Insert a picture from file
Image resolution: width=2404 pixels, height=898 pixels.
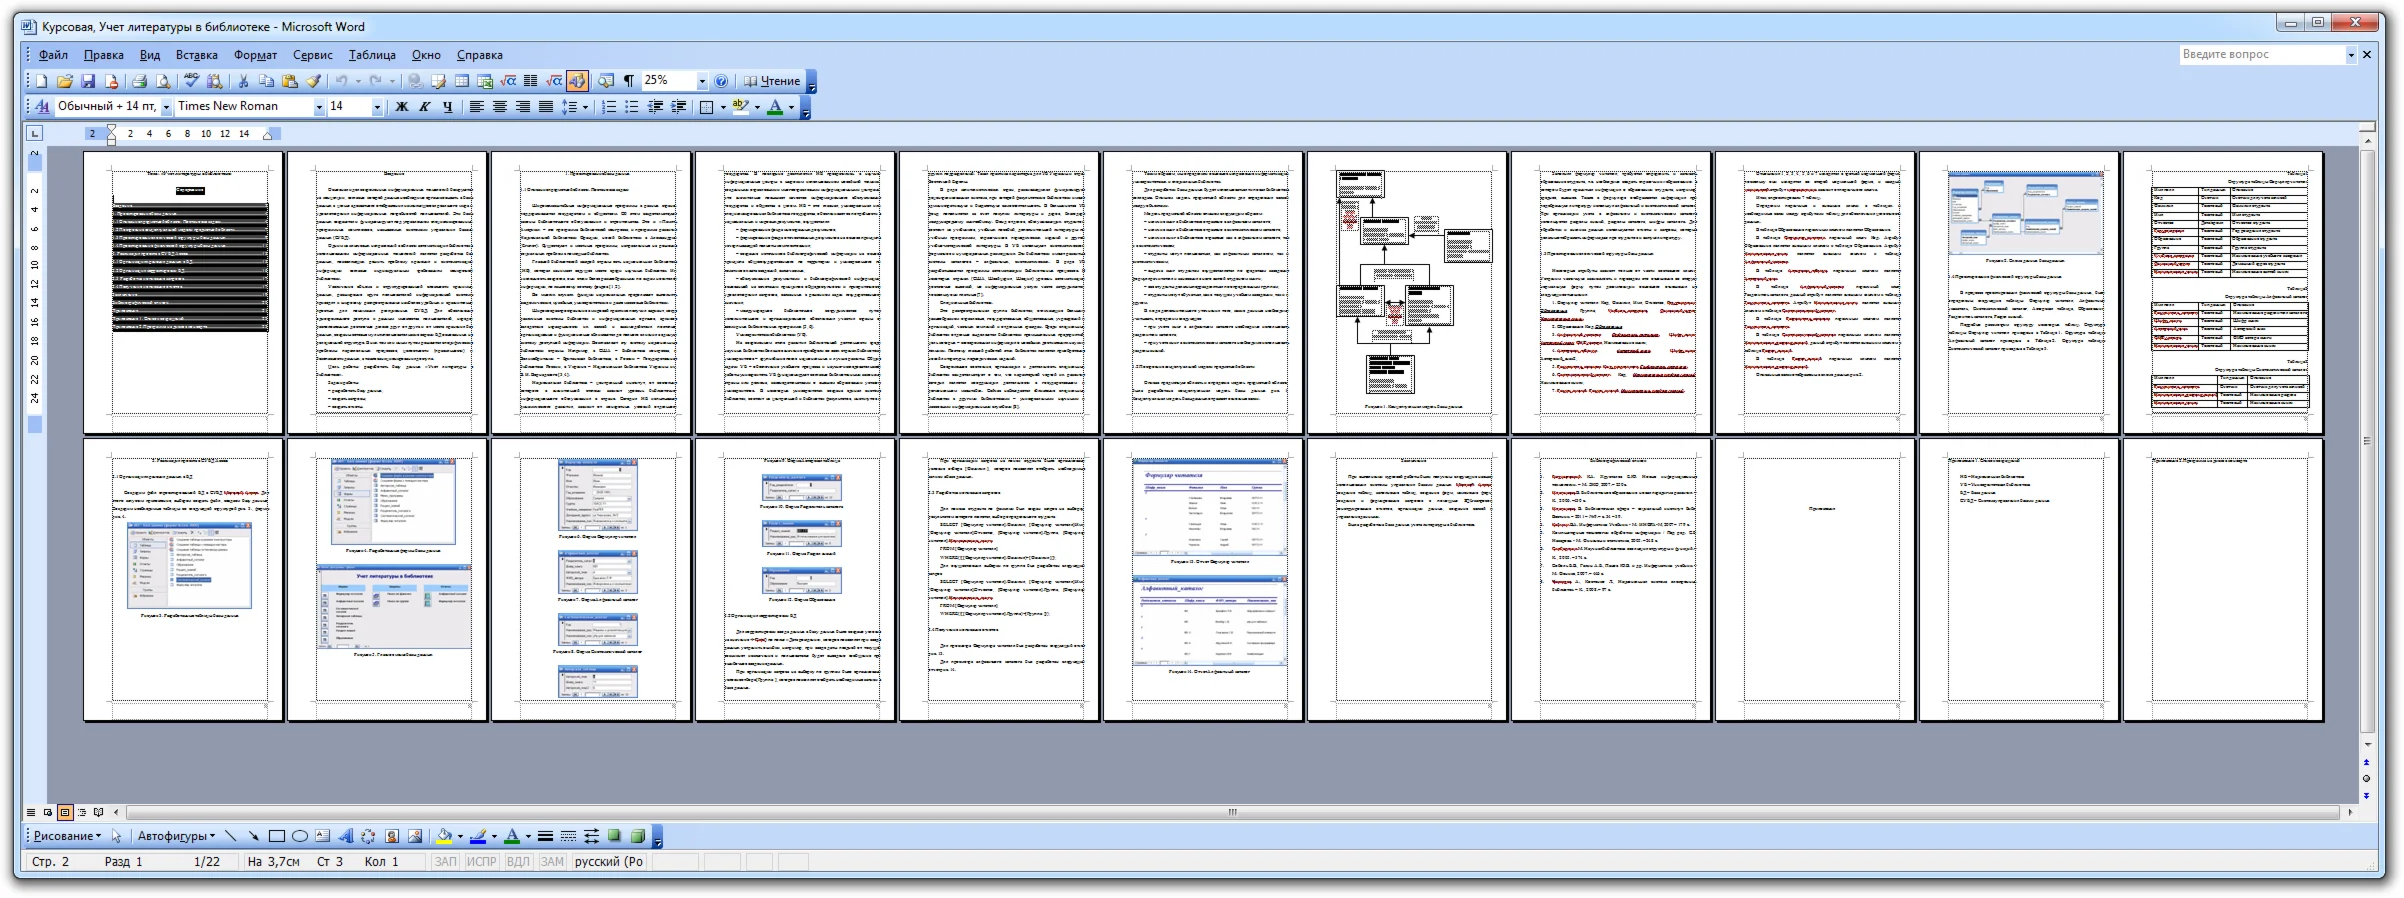pos(415,836)
